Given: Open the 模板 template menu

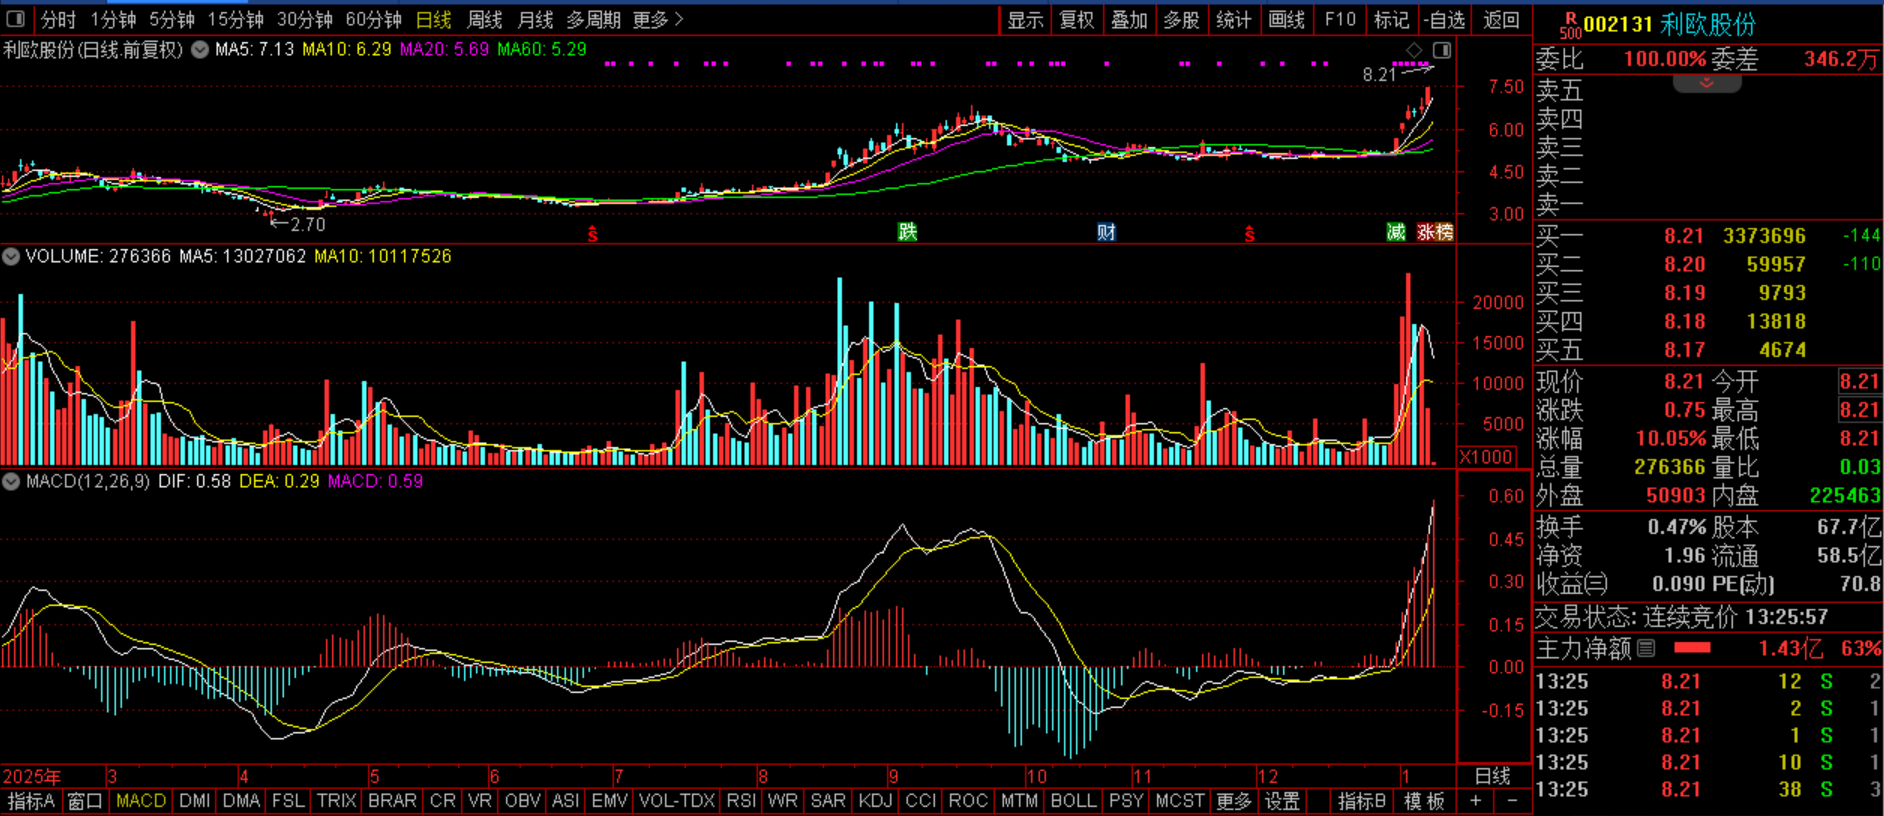Looking at the screenshot, I should click(x=1424, y=801).
